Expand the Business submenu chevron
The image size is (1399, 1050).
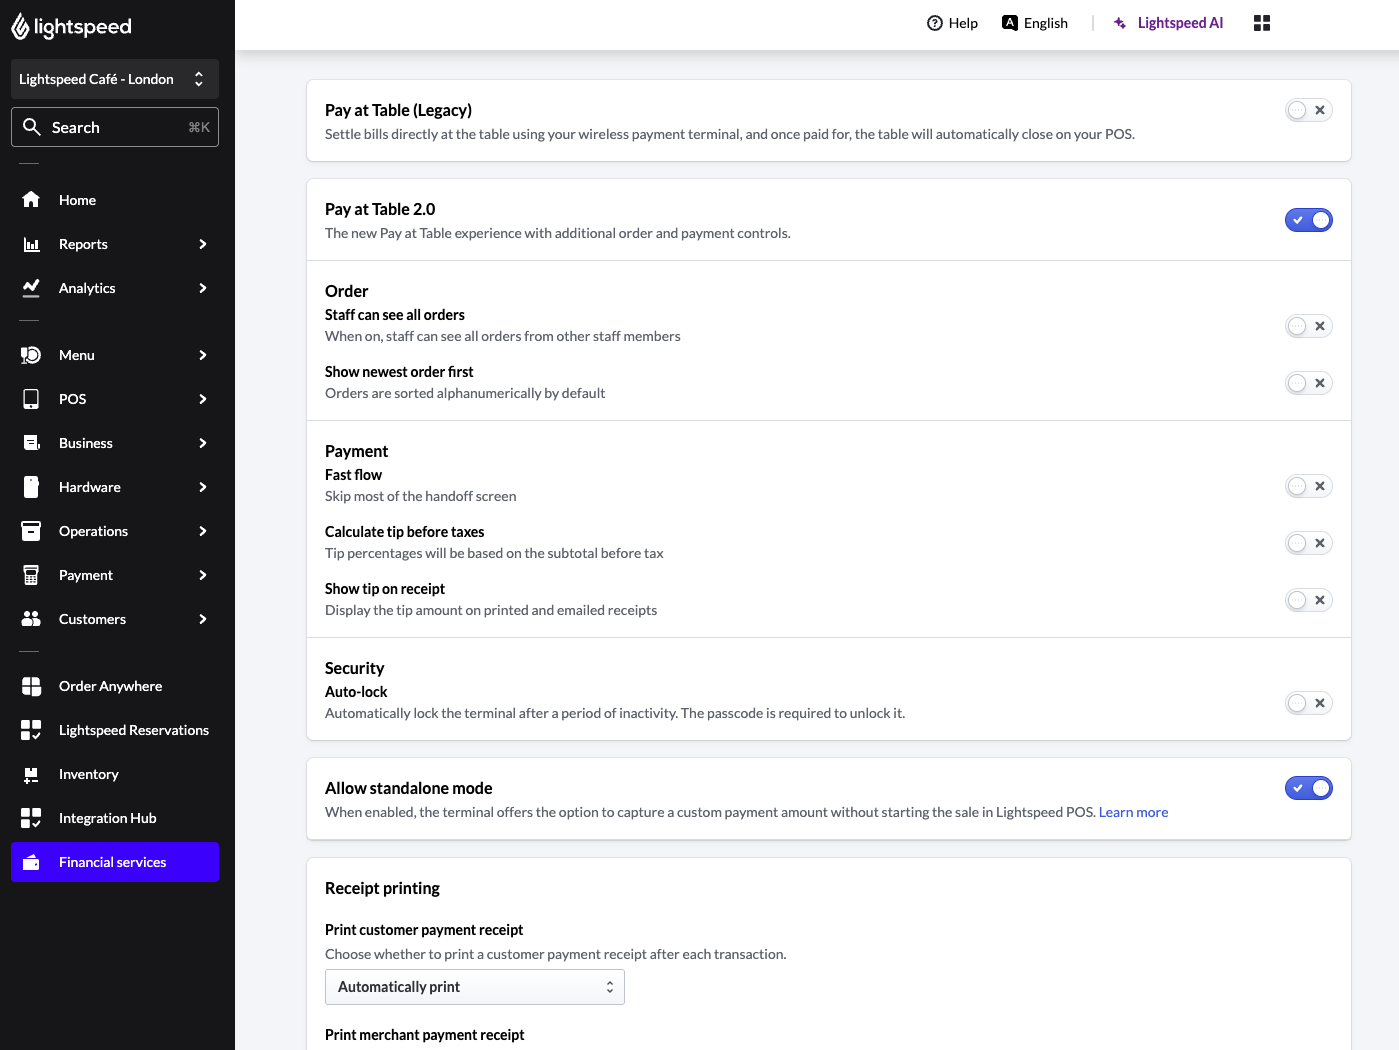[203, 443]
